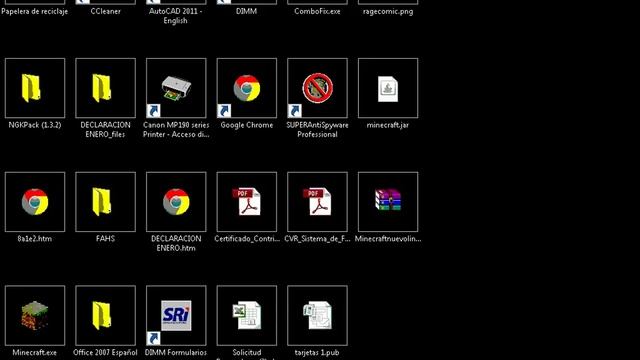Open the FAHS folder
This screenshot has height=360, width=640.
tap(105, 202)
